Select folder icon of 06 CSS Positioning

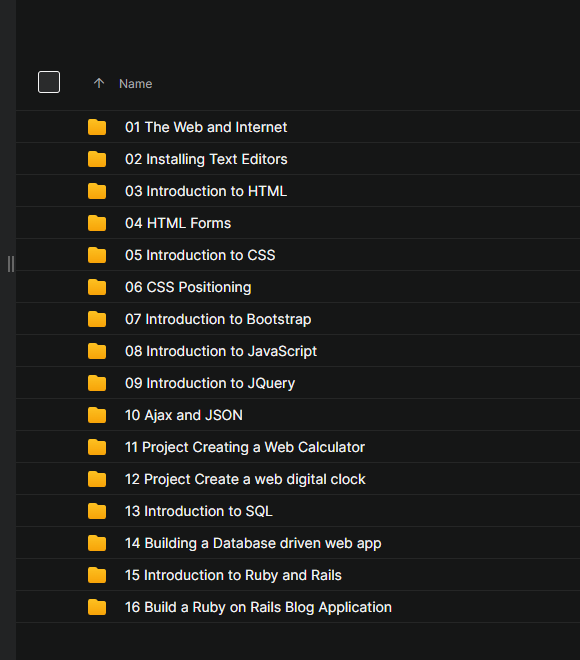97,287
